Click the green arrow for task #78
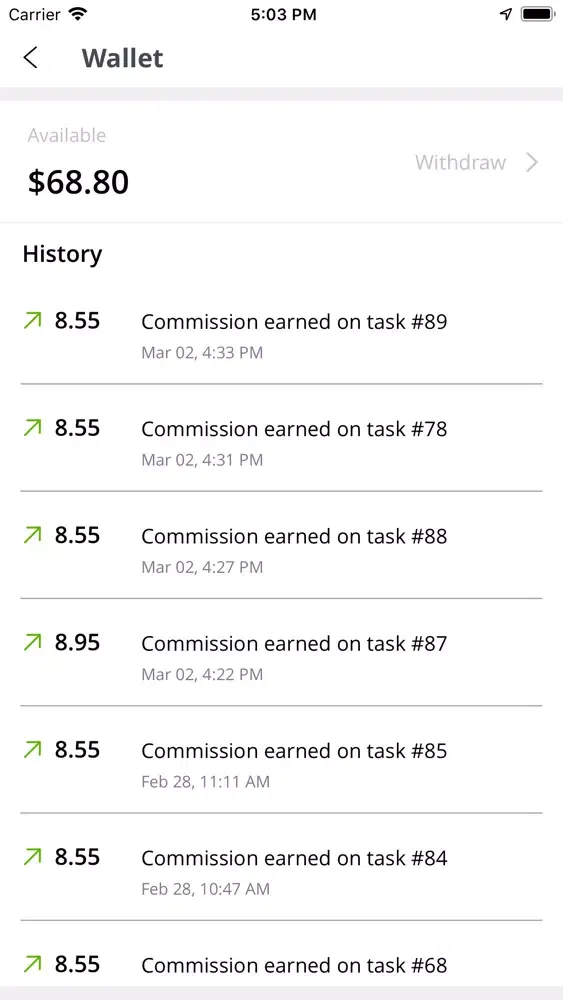 [32, 427]
